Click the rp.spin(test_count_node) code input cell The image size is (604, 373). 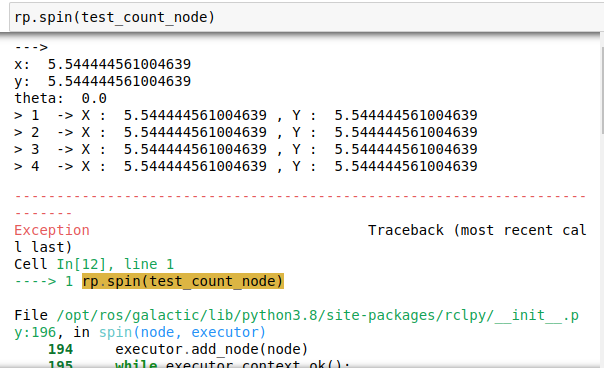click(x=307, y=17)
